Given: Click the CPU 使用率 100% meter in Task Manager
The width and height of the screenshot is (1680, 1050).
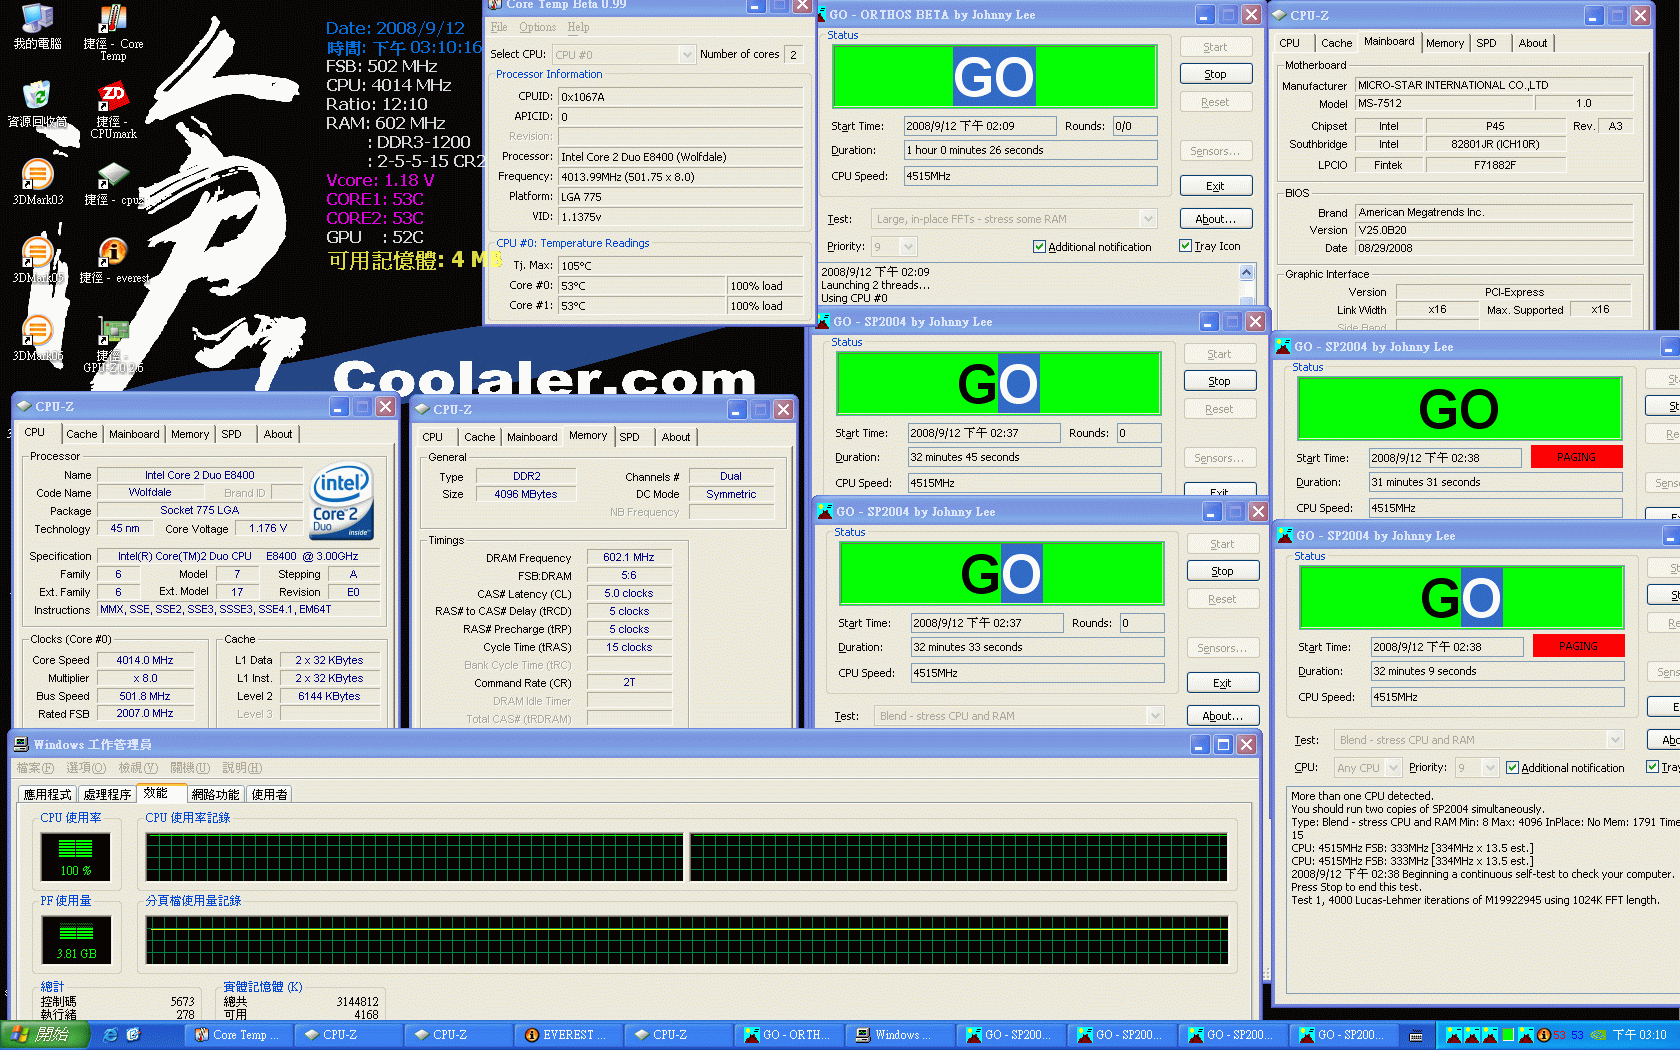Looking at the screenshot, I should [76, 857].
